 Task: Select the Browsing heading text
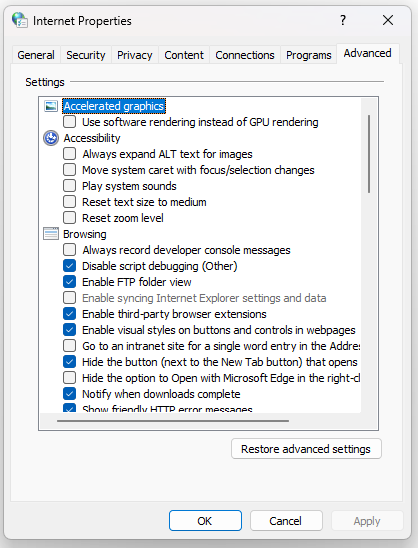point(85,234)
